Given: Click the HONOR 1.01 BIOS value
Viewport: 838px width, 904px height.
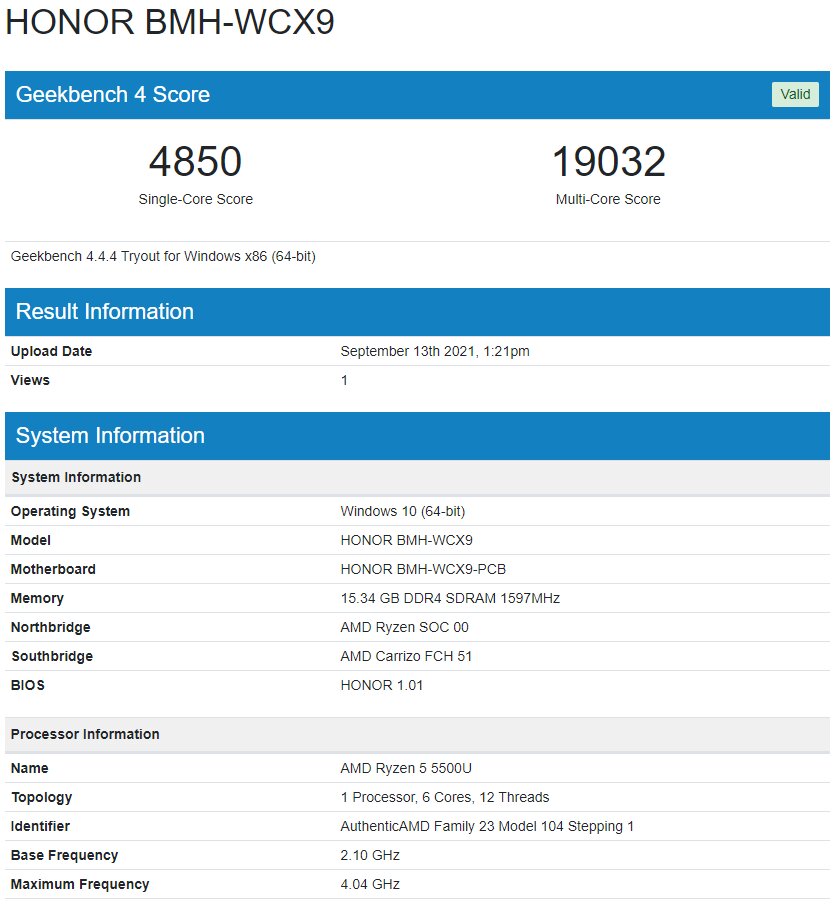Looking at the screenshot, I should coord(382,685).
